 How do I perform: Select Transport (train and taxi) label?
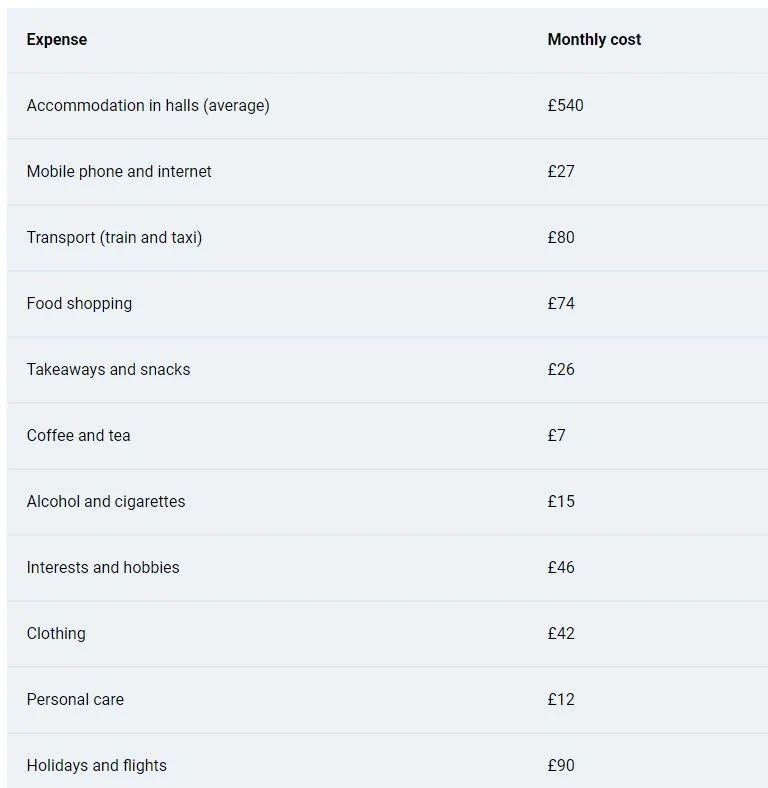(x=114, y=238)
